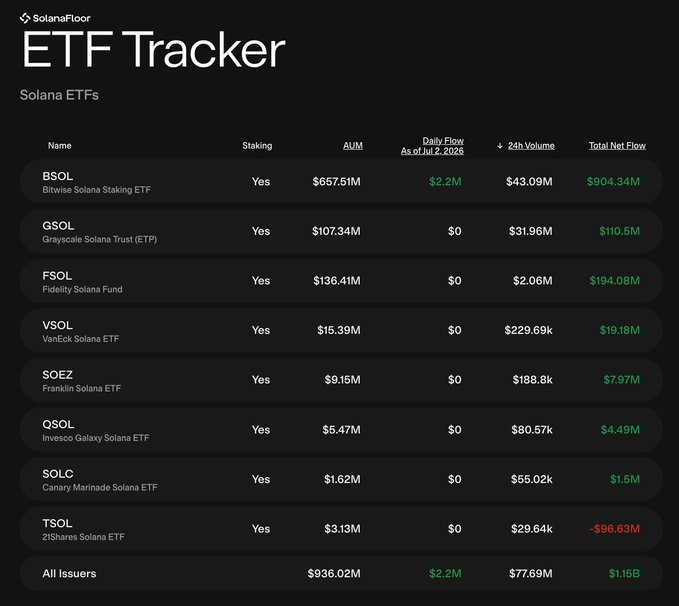679x606 pixels.
Task: Click GSOL daily flow $0 value
Action: coord(455,231)
